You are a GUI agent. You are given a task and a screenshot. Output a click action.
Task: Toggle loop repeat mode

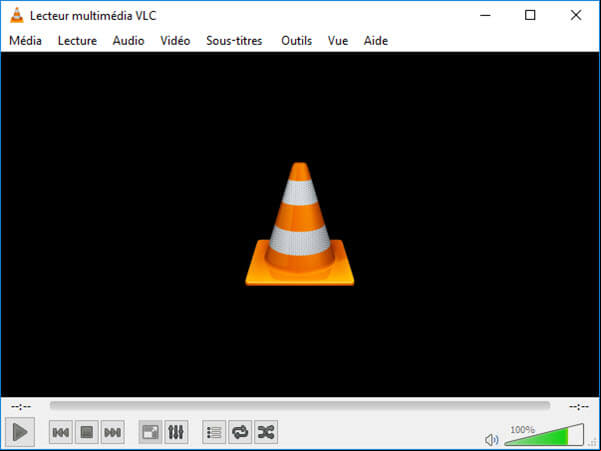pos(240,433)
